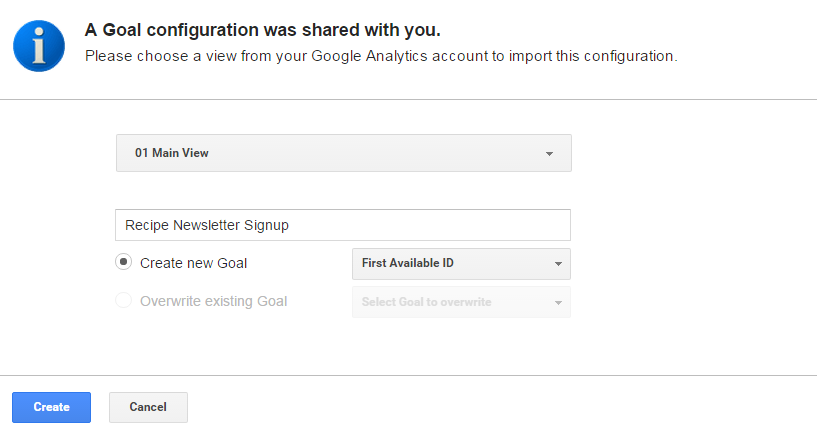Click the 01 Main View label text
This screenshot has height=435, width=817.
(x=171, y=153)
